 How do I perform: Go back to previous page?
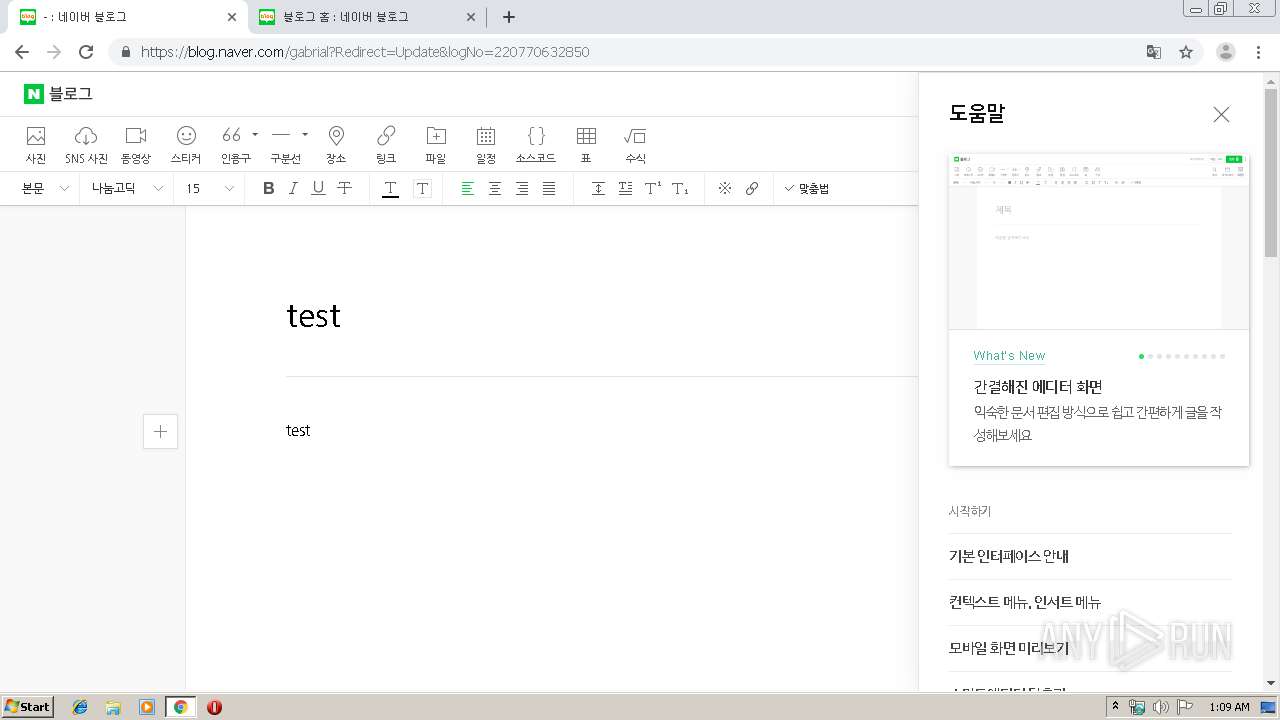[22, 52]
